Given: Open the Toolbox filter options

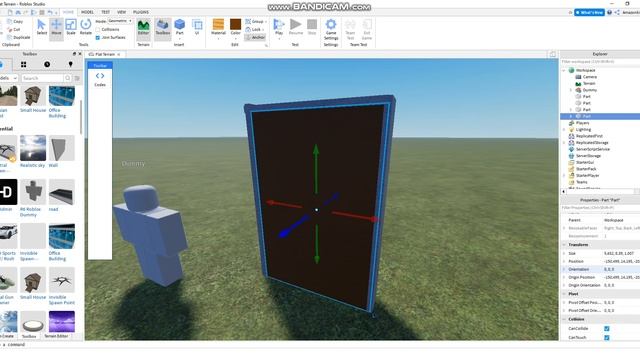Looking at the screenshot, I should [77, 78].
